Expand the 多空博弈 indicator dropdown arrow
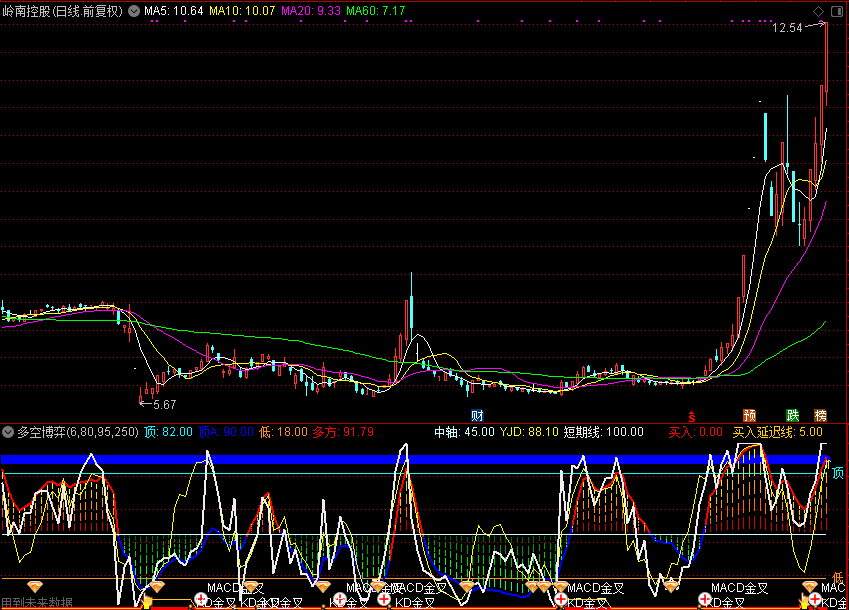This screenshot has width=849, height=610. pos(9,432)
